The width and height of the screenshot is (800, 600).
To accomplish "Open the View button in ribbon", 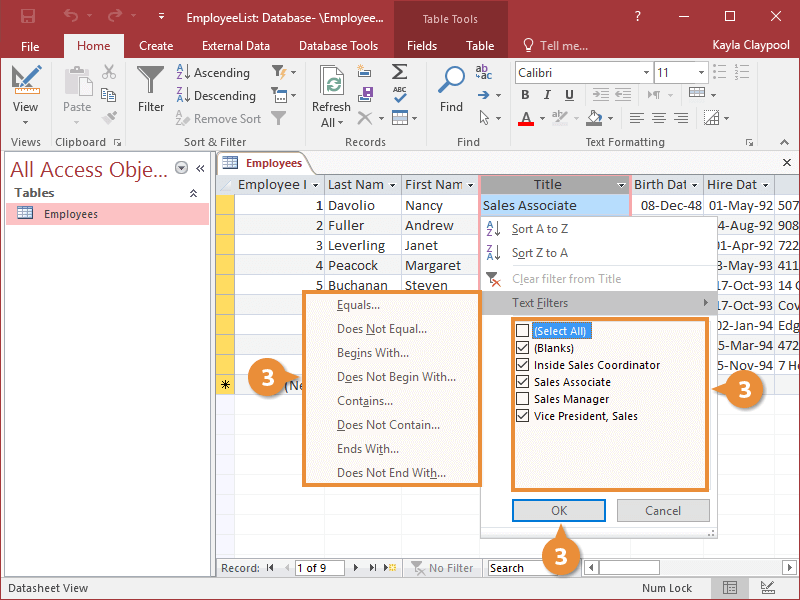I will click(26, 96).
